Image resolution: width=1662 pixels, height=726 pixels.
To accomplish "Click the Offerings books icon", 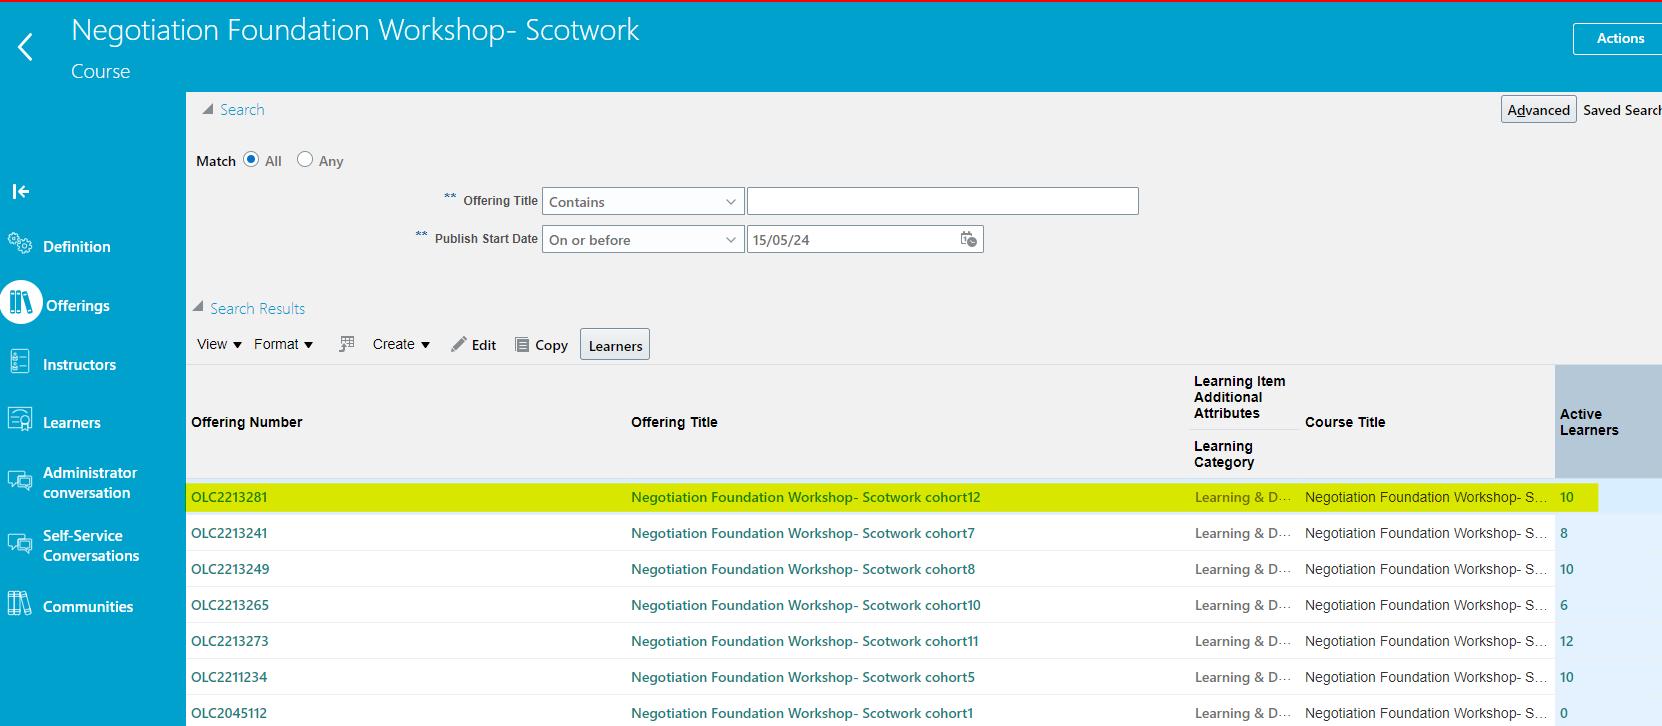I will coord(21,302).
